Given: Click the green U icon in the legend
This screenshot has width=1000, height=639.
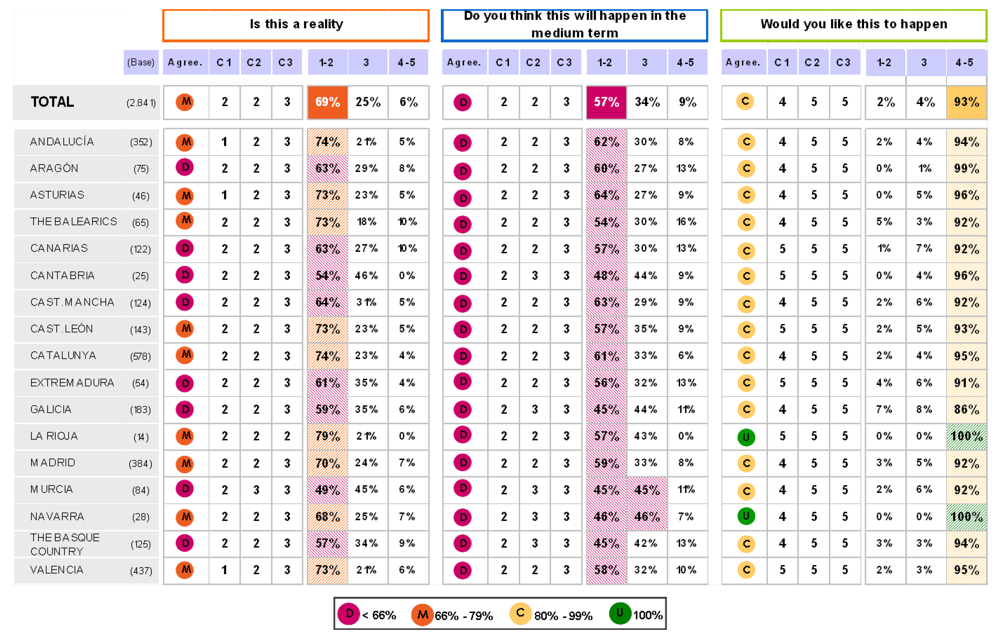Looking at the screenshot, I should [620, 614].
